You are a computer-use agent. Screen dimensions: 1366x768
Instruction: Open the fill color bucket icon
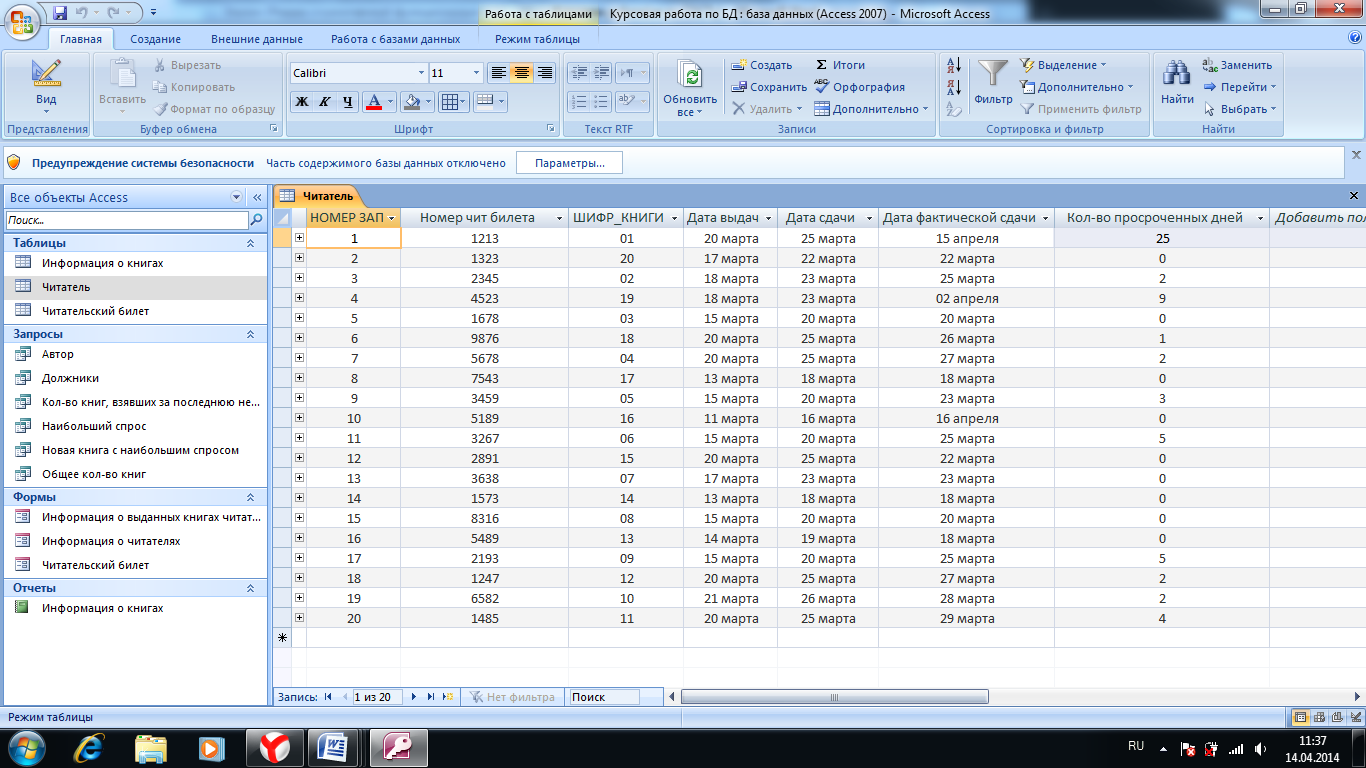(x=411, y=102)
